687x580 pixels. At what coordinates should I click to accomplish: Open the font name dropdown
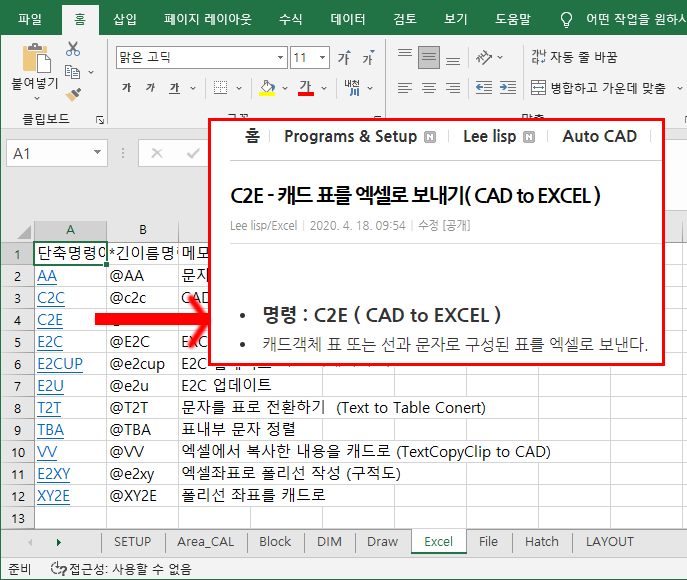pyautogui.click(x=280, y=57)
